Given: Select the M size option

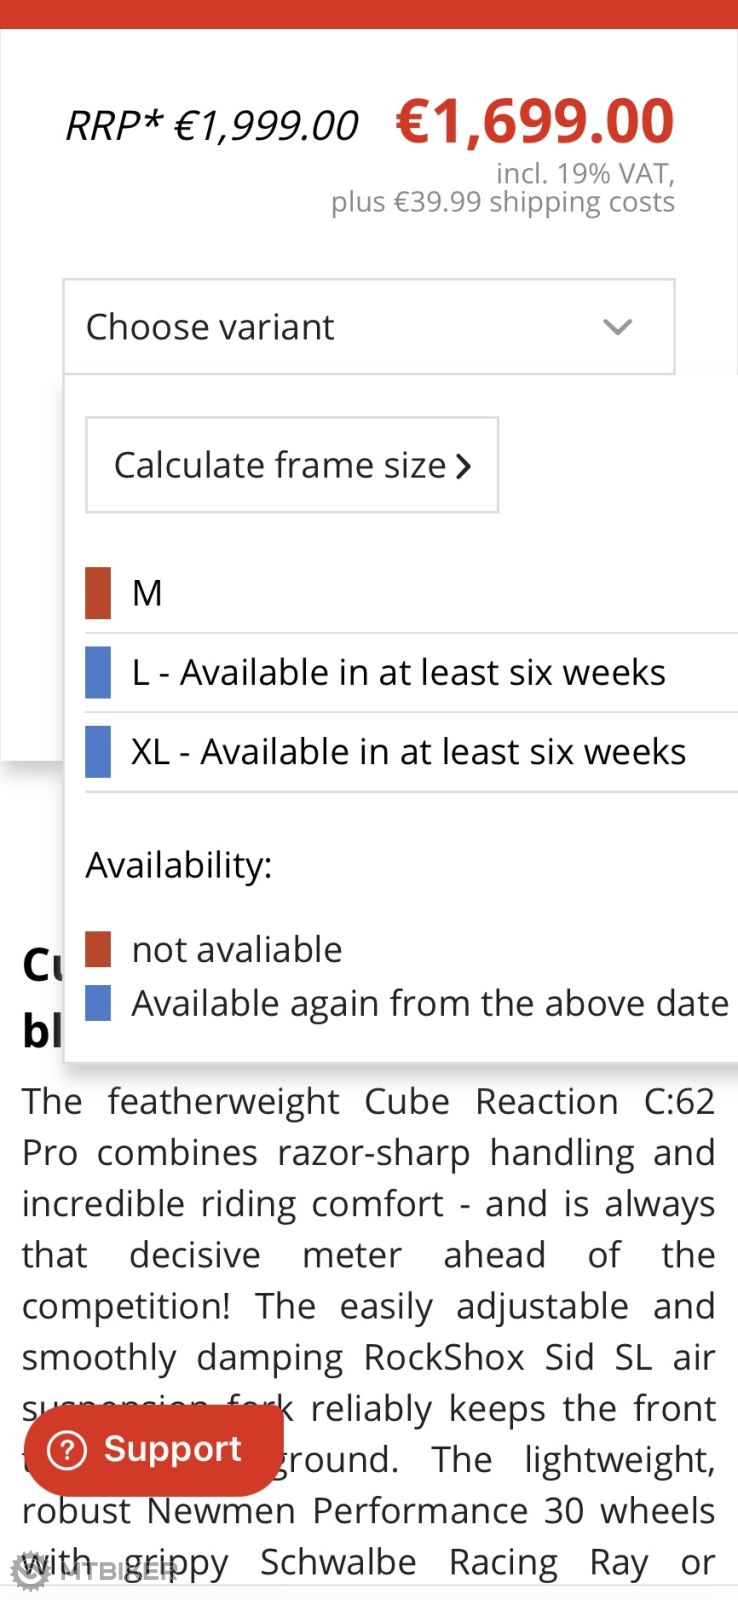Looking at the screenshot, I should 148,593.
